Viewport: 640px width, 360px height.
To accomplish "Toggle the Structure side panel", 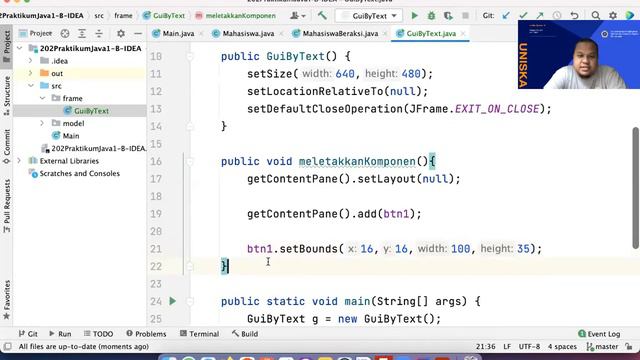I will [7, 96].
